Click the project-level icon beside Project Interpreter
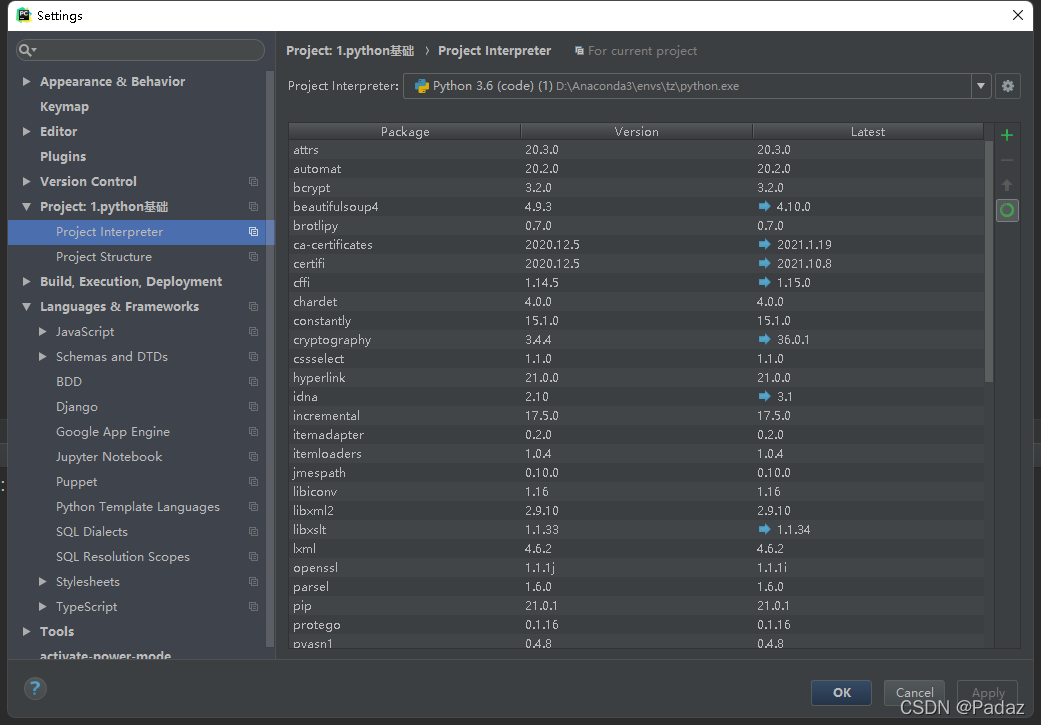 [x=253, y=232]
